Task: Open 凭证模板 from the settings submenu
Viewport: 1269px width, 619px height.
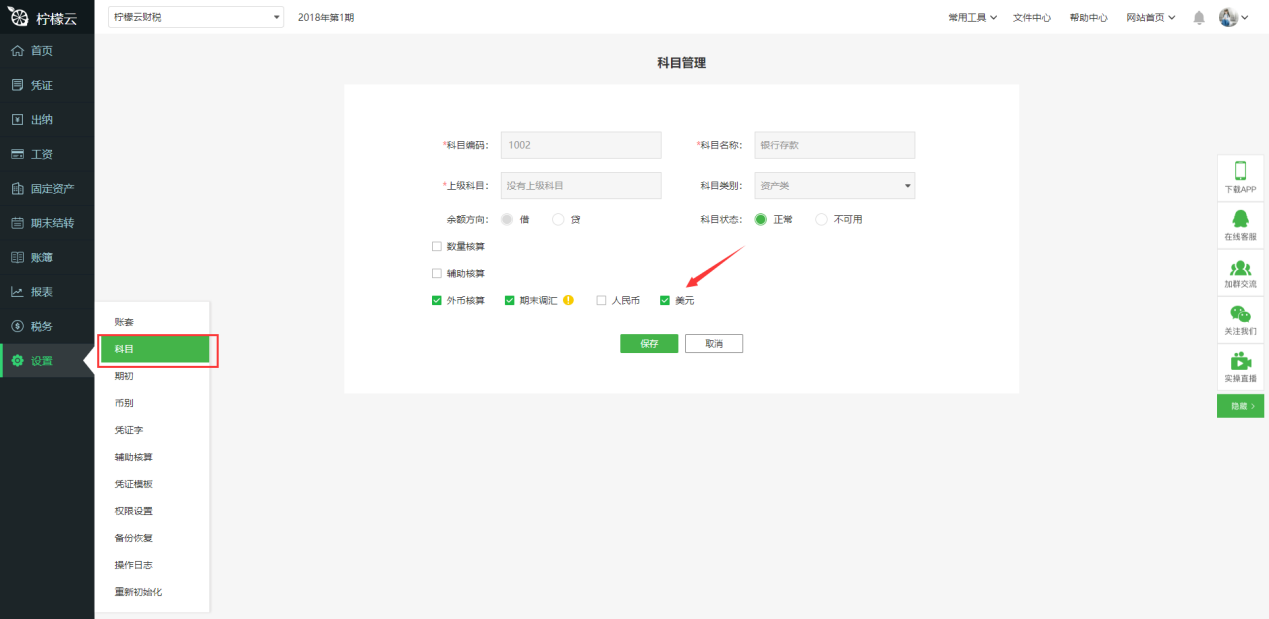Action: click(x=133, y=484)
